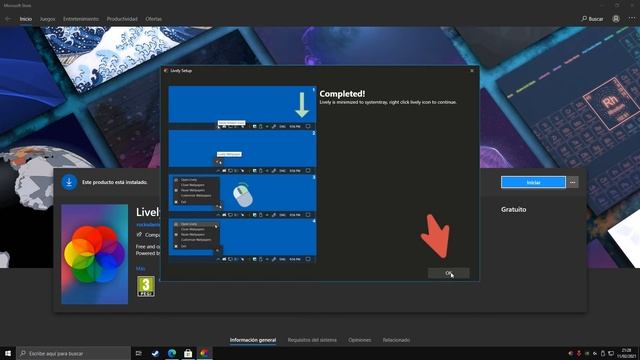
Task: Open the account profile icon
Action: tap(616, 19)
